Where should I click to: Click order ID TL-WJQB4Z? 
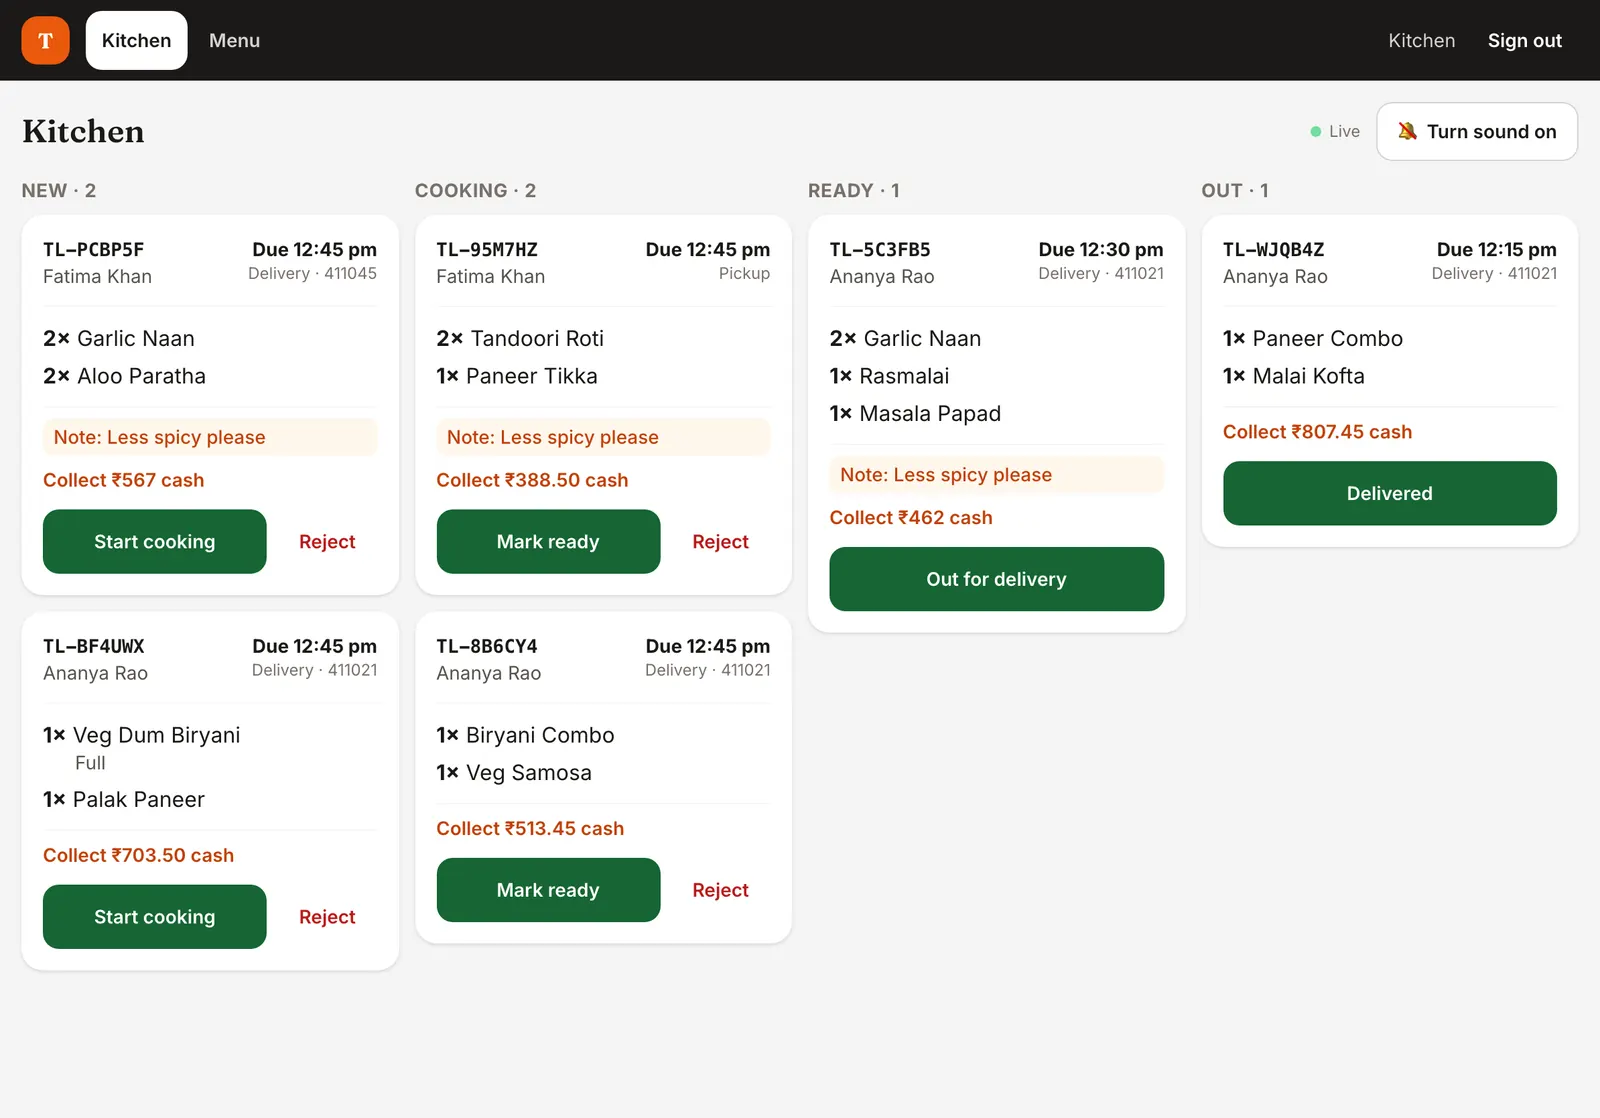tap(1273, 249)
